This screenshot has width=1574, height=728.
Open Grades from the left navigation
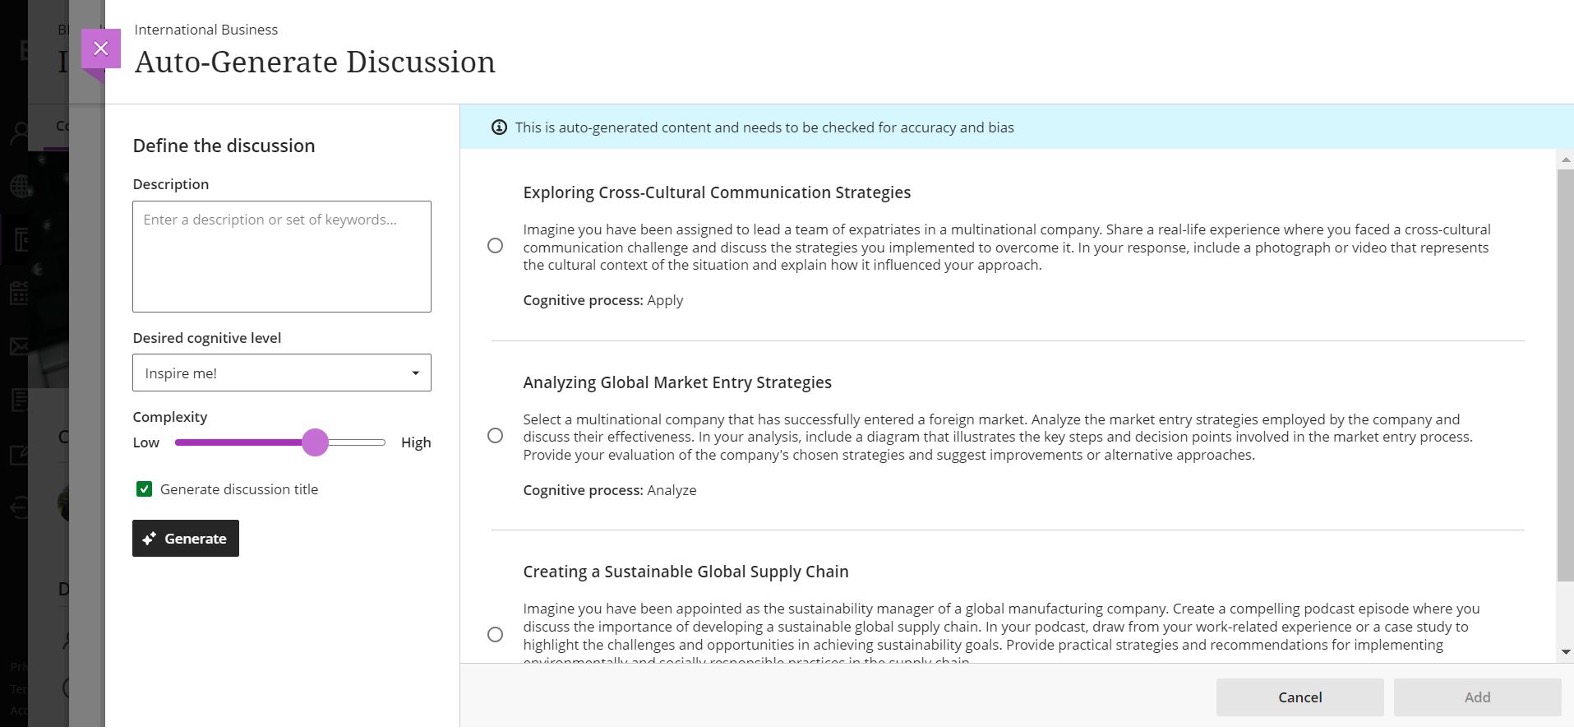[20, 398]
